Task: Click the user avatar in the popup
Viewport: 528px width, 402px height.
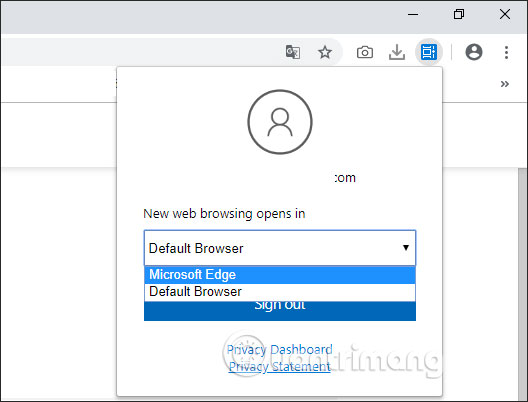Action: [x=280, y=122]
